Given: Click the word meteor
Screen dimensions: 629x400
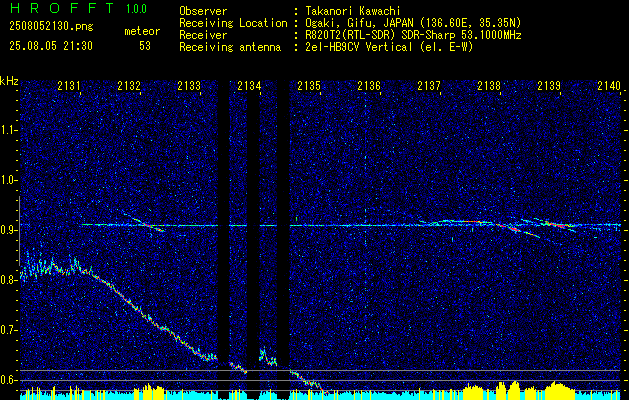Looking at the screenshot, I should [x=142, y=31].
